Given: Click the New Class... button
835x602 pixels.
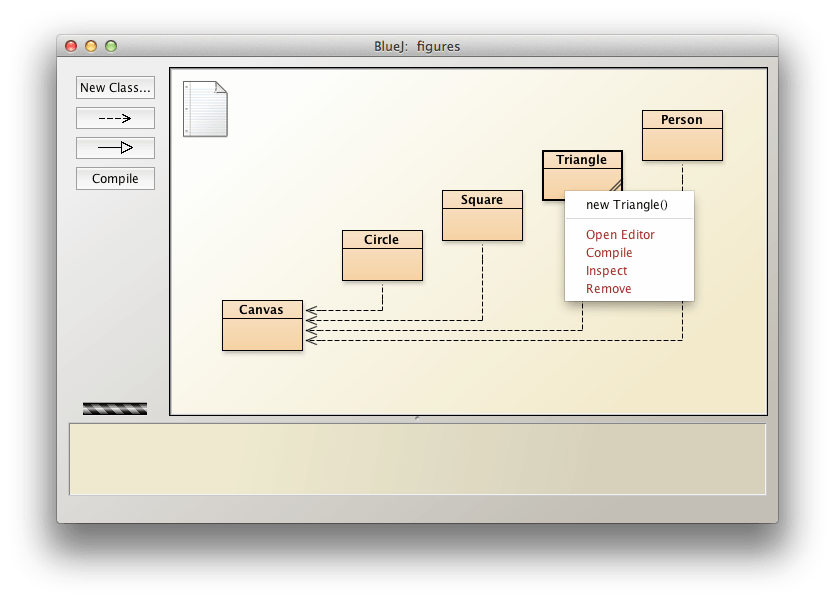Looking at the screenshot, I should click(x=115, y=87).
